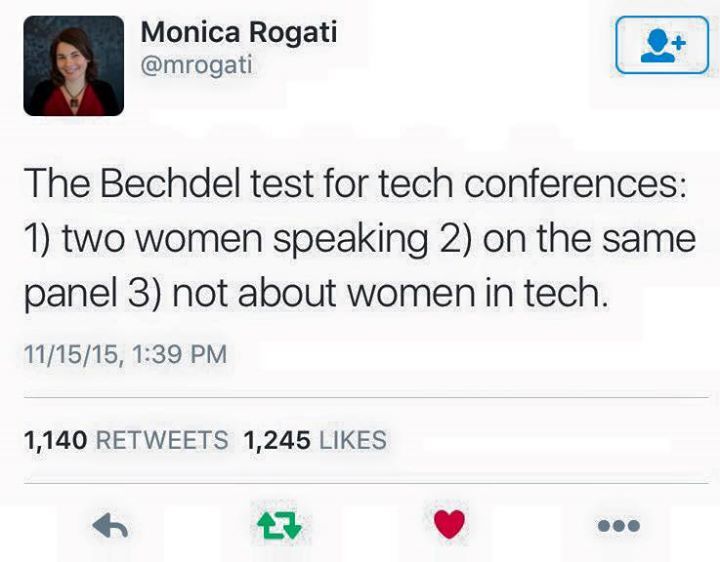Click the LIKES label word
Image resolution: width=720 pixels, height=562 pixels.
(x=352, y=439)
